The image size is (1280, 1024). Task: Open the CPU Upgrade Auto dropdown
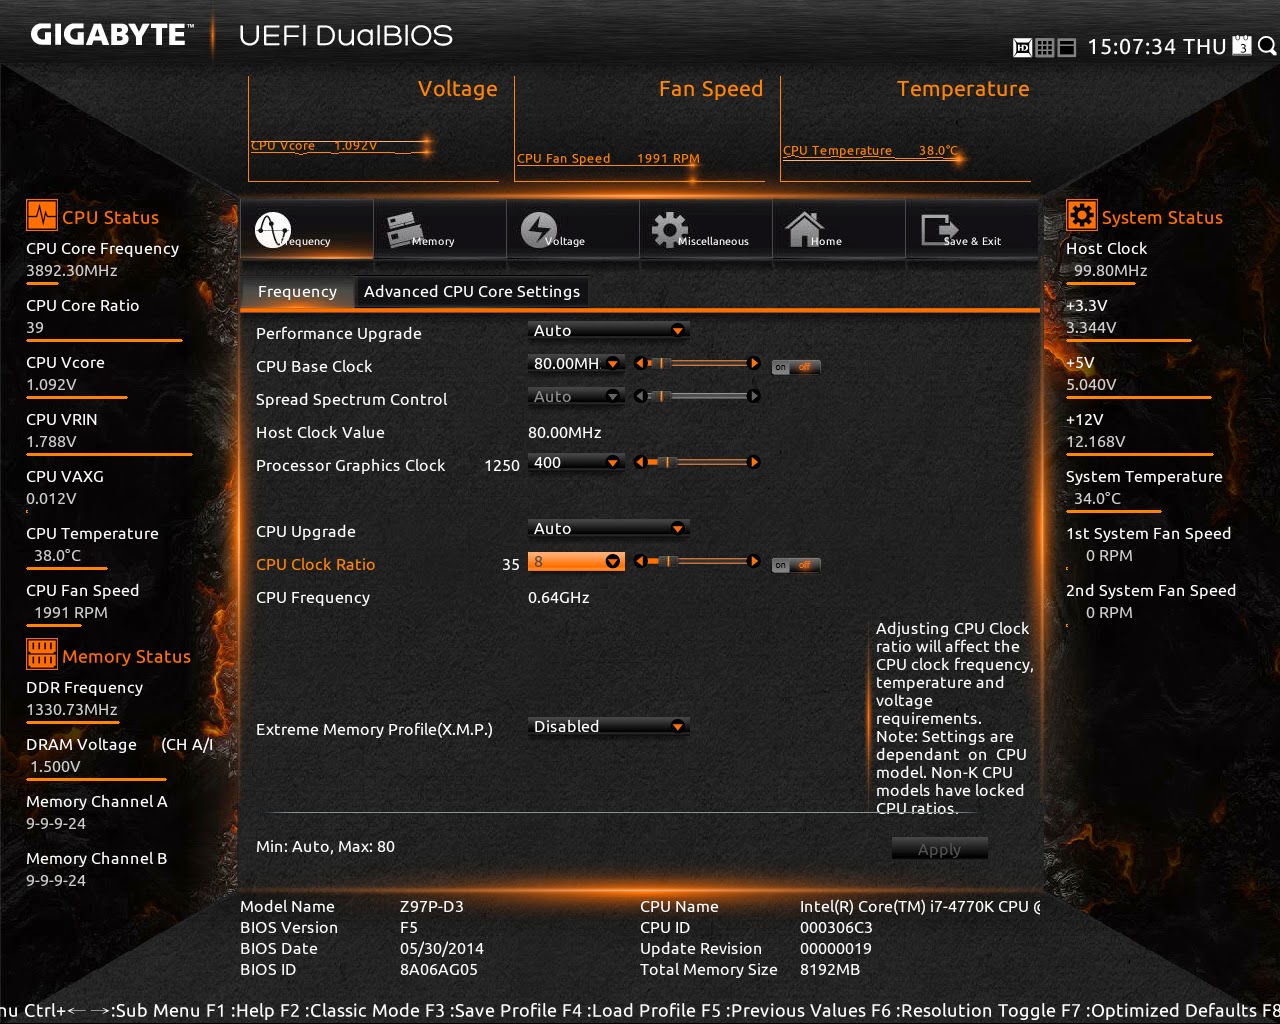click(608, 529)
